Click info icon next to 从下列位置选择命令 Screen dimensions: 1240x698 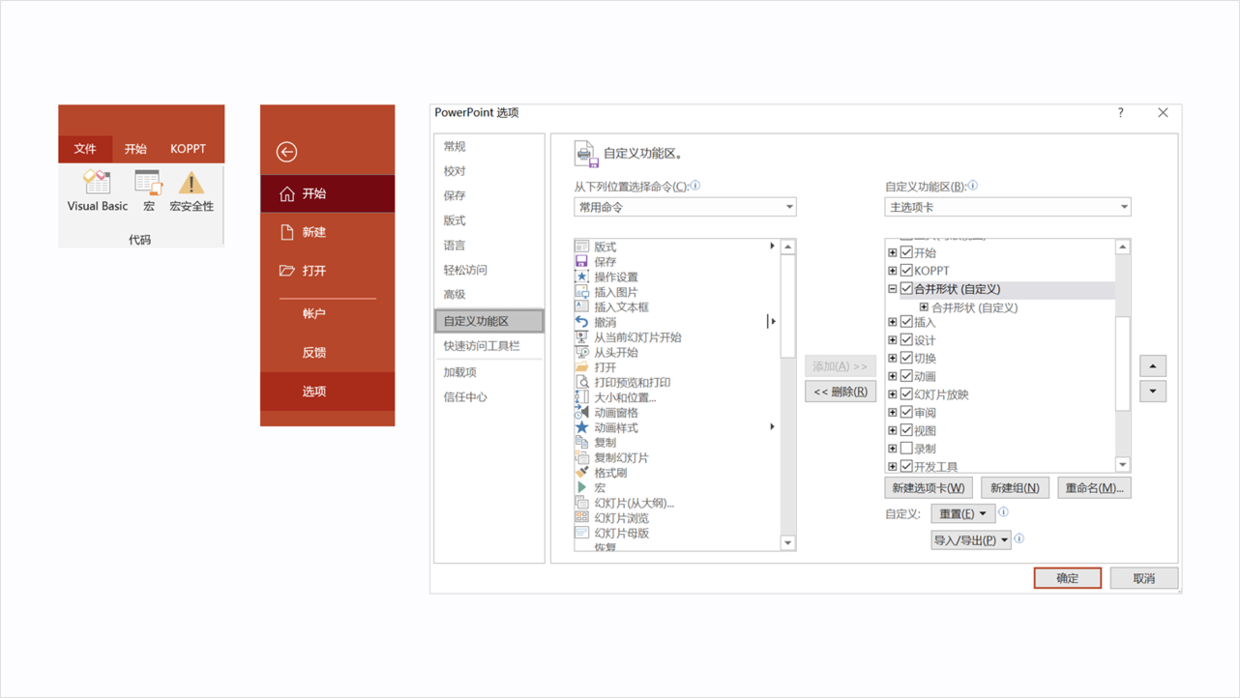[x=695, y=186]
